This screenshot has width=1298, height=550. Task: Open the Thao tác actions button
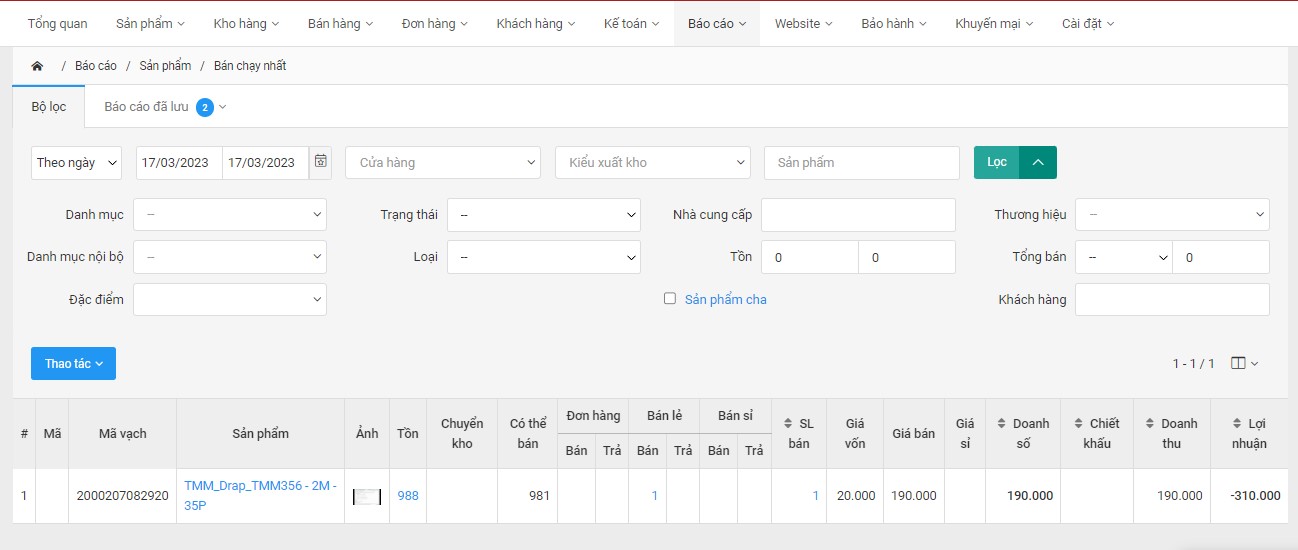click(73, 363)
